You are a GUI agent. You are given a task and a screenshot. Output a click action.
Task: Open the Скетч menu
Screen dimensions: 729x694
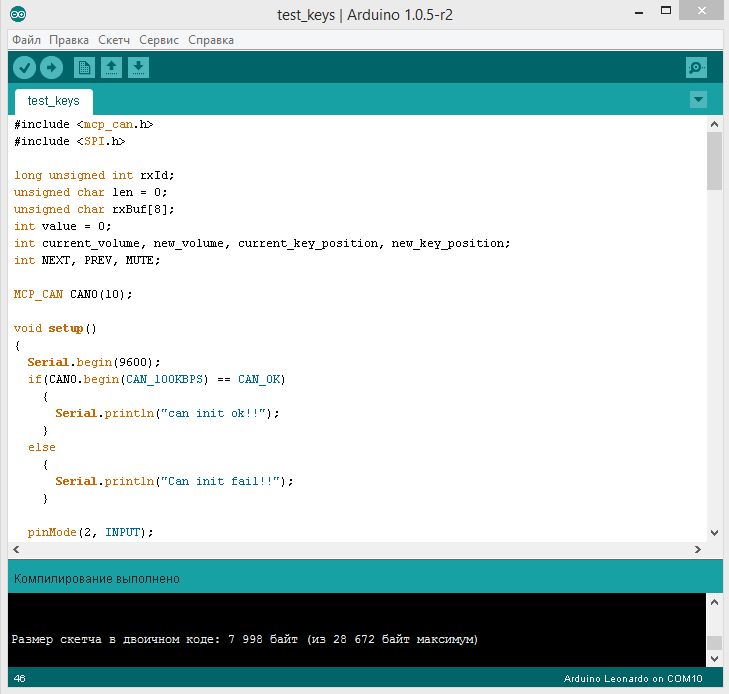click(114, 40)
